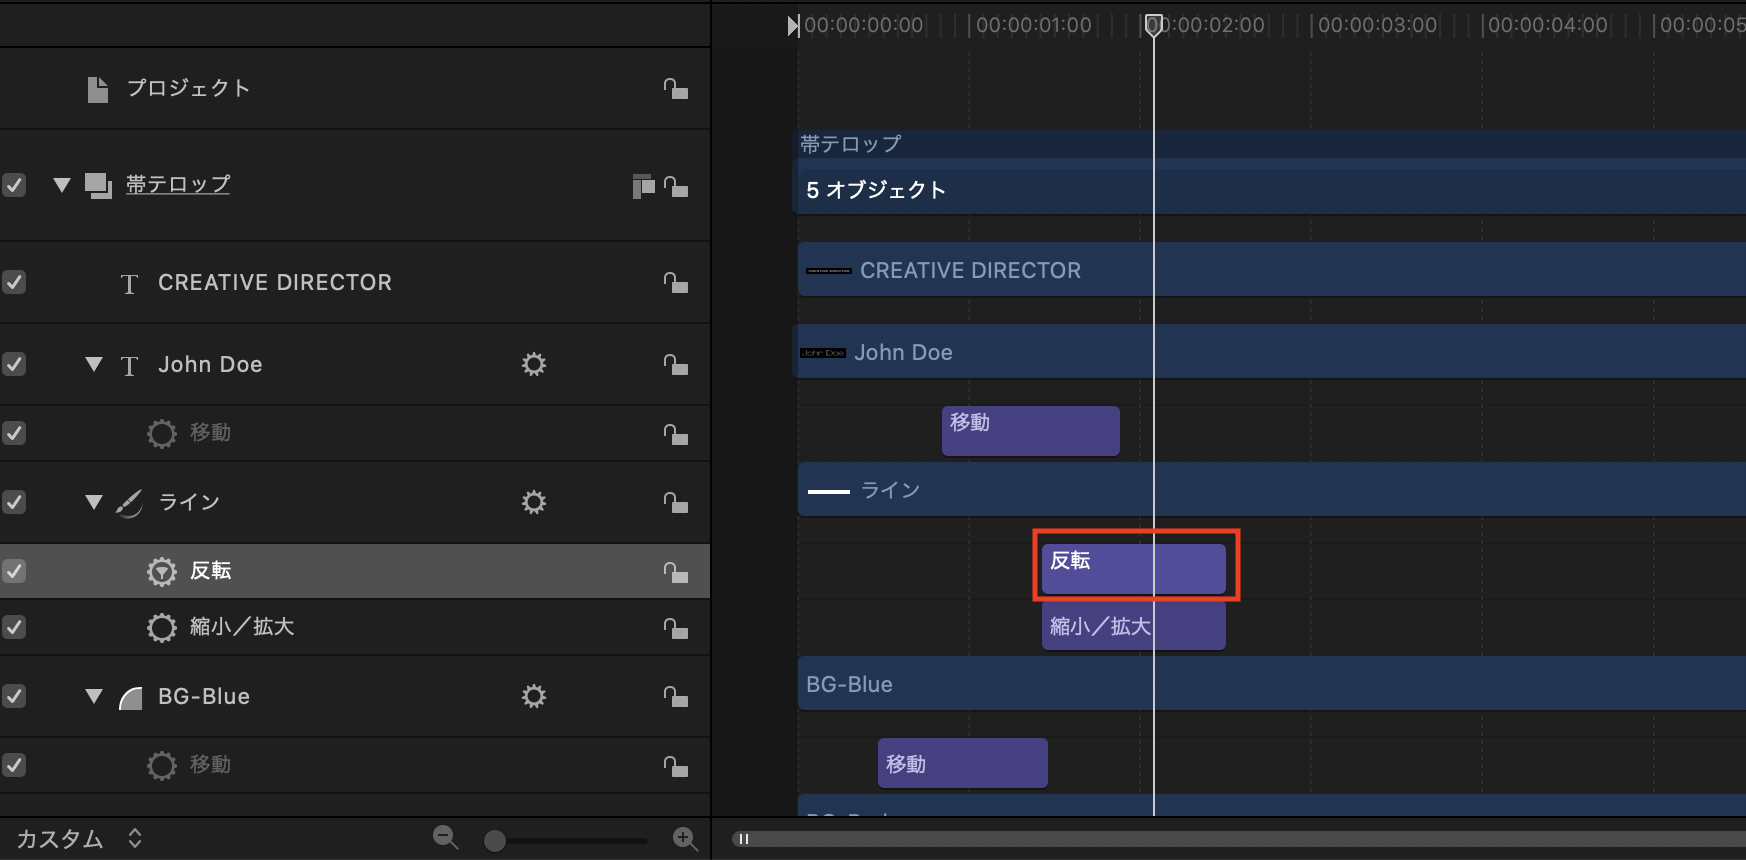The width and height of the screenshot is (1746, 860).
Task: Click the gear icon on the ライン layer
Action: pos(534,502)
